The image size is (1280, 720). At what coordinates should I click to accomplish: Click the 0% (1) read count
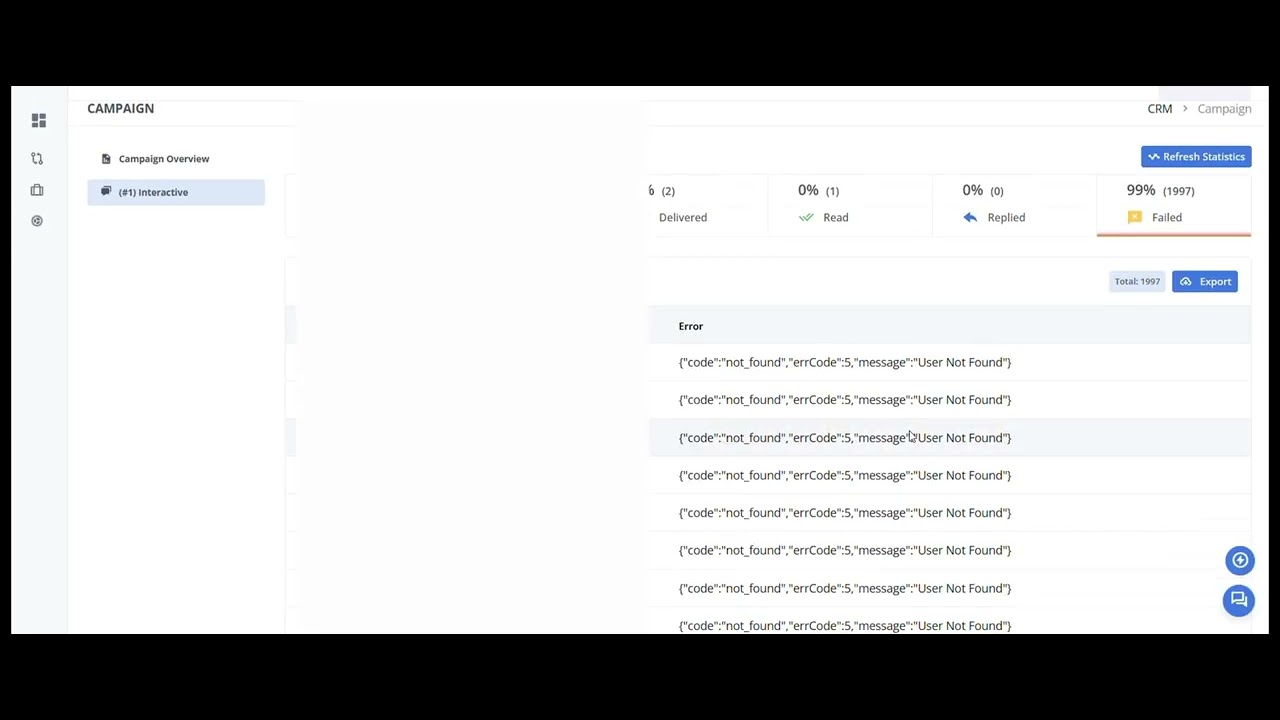coord(819,190)
